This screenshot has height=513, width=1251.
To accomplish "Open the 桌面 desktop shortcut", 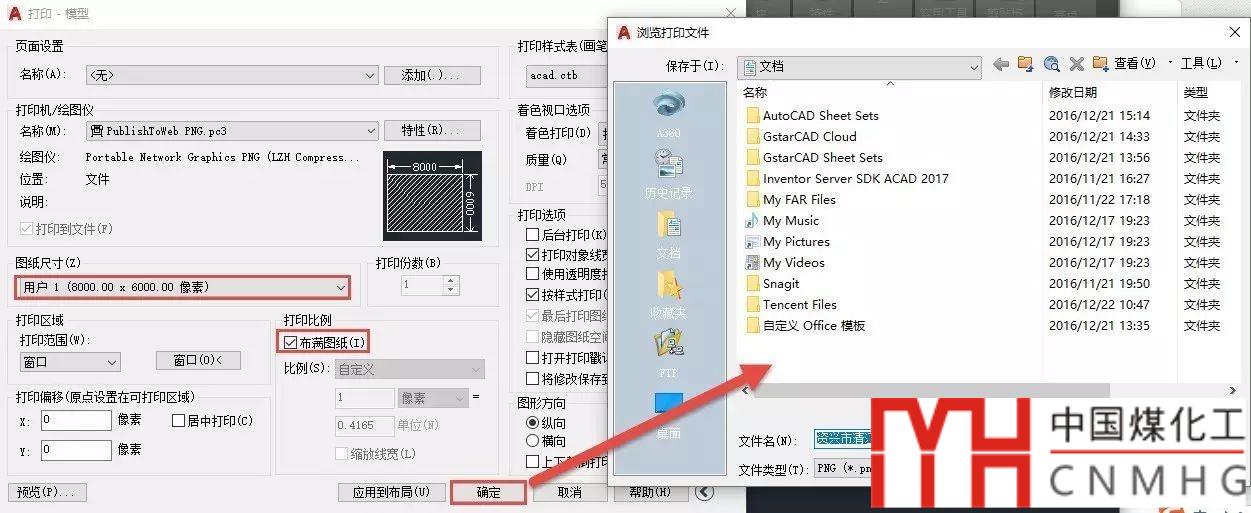I will [669, 414].
